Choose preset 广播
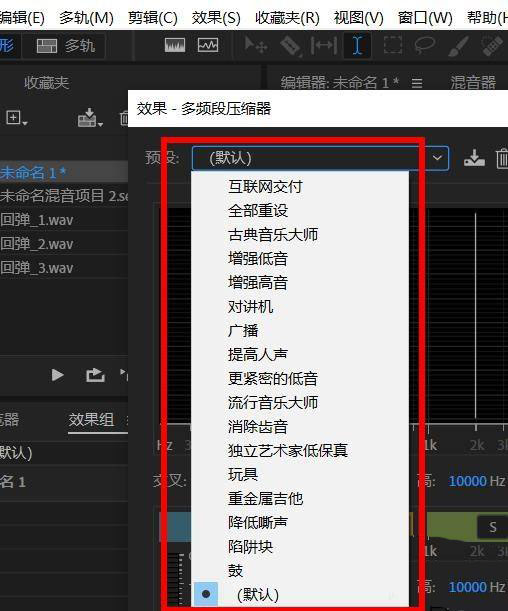 pyautogui.click(x=300, y=331)
